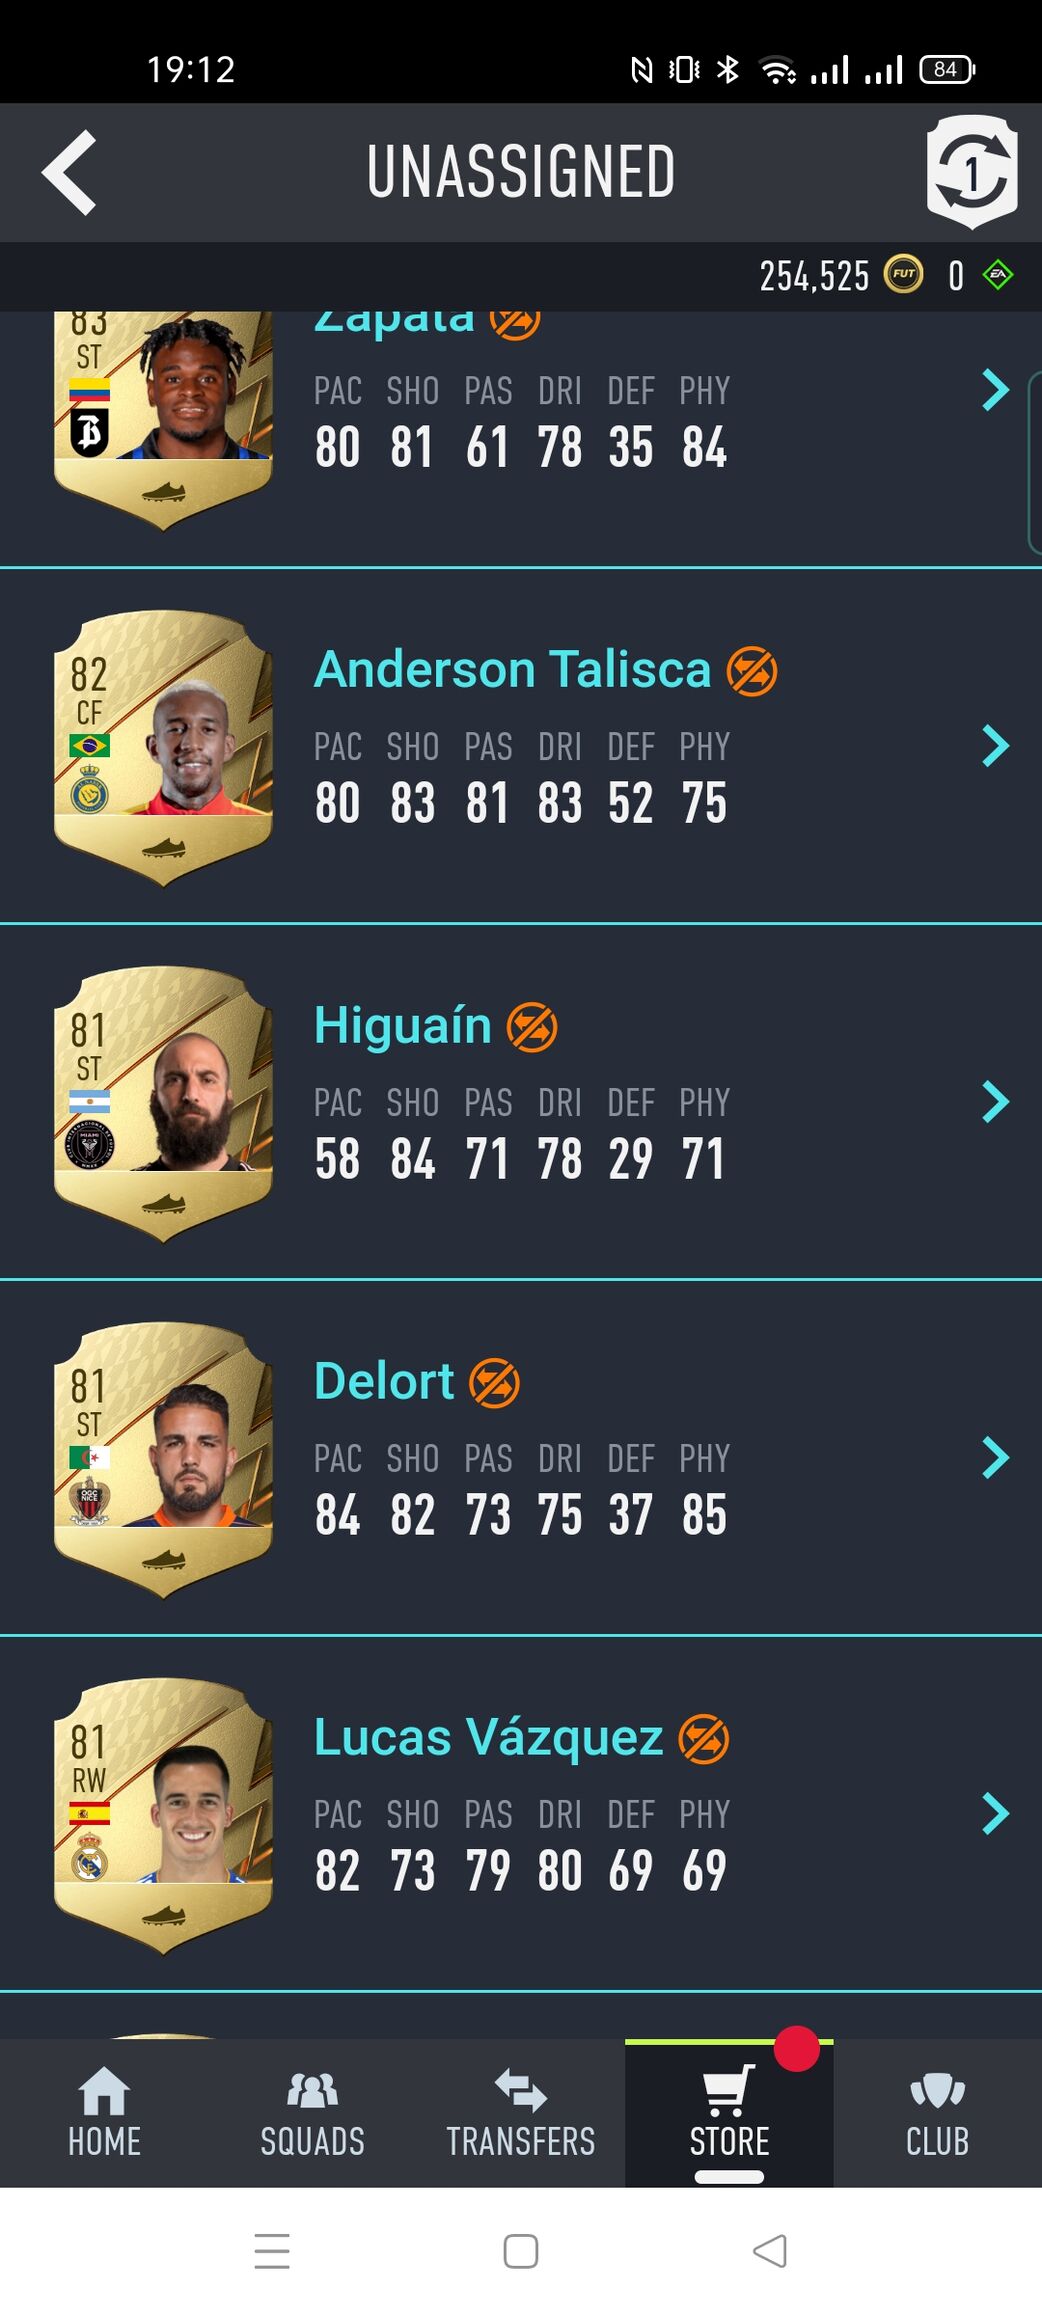Image resolution: width=1042 pixels, height=2315 pixels.
Task: Expand Anderson Talisca's details chevron
Action: click(x=995, y=746)
